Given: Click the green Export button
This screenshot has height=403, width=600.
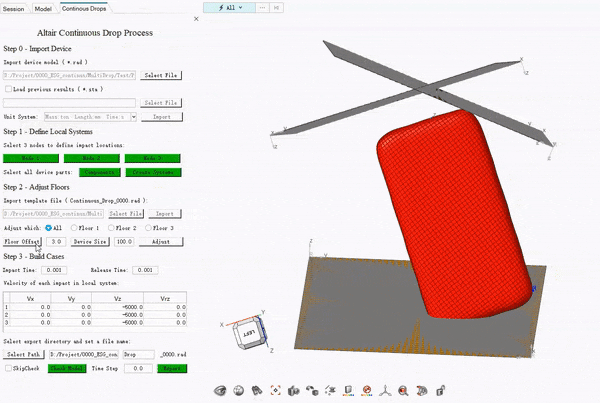Looking at the screenshot, I should 172,368.
